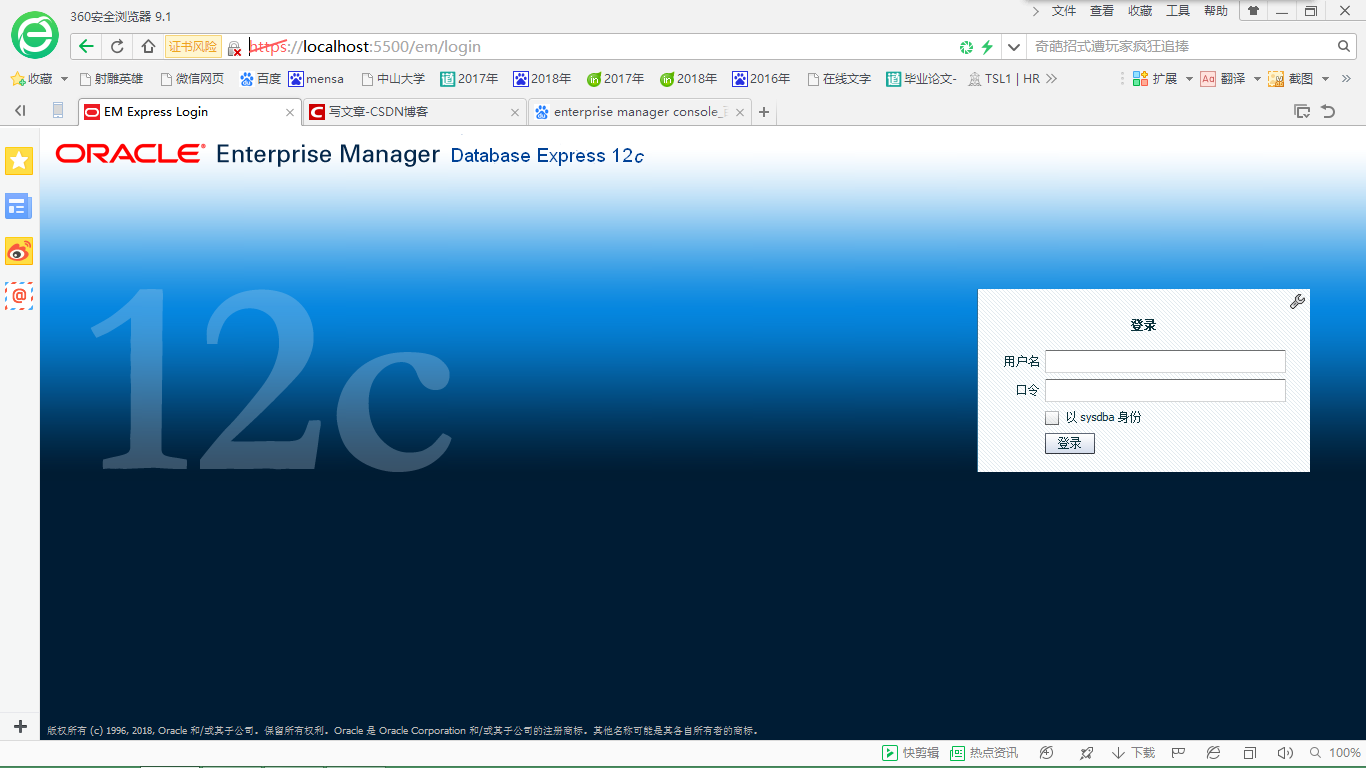Expand the 翻译 dropdown arrow
The height and width of the screenshot is (768, 1366).
click(1257, 79)
